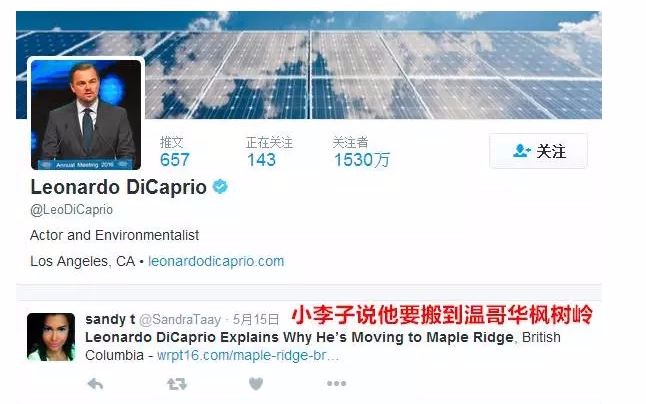Viewport: 646px width, 404px height.
Task: Follow Leonardo DiCaprio with the 关注 button
Action: tap(538, 151)
